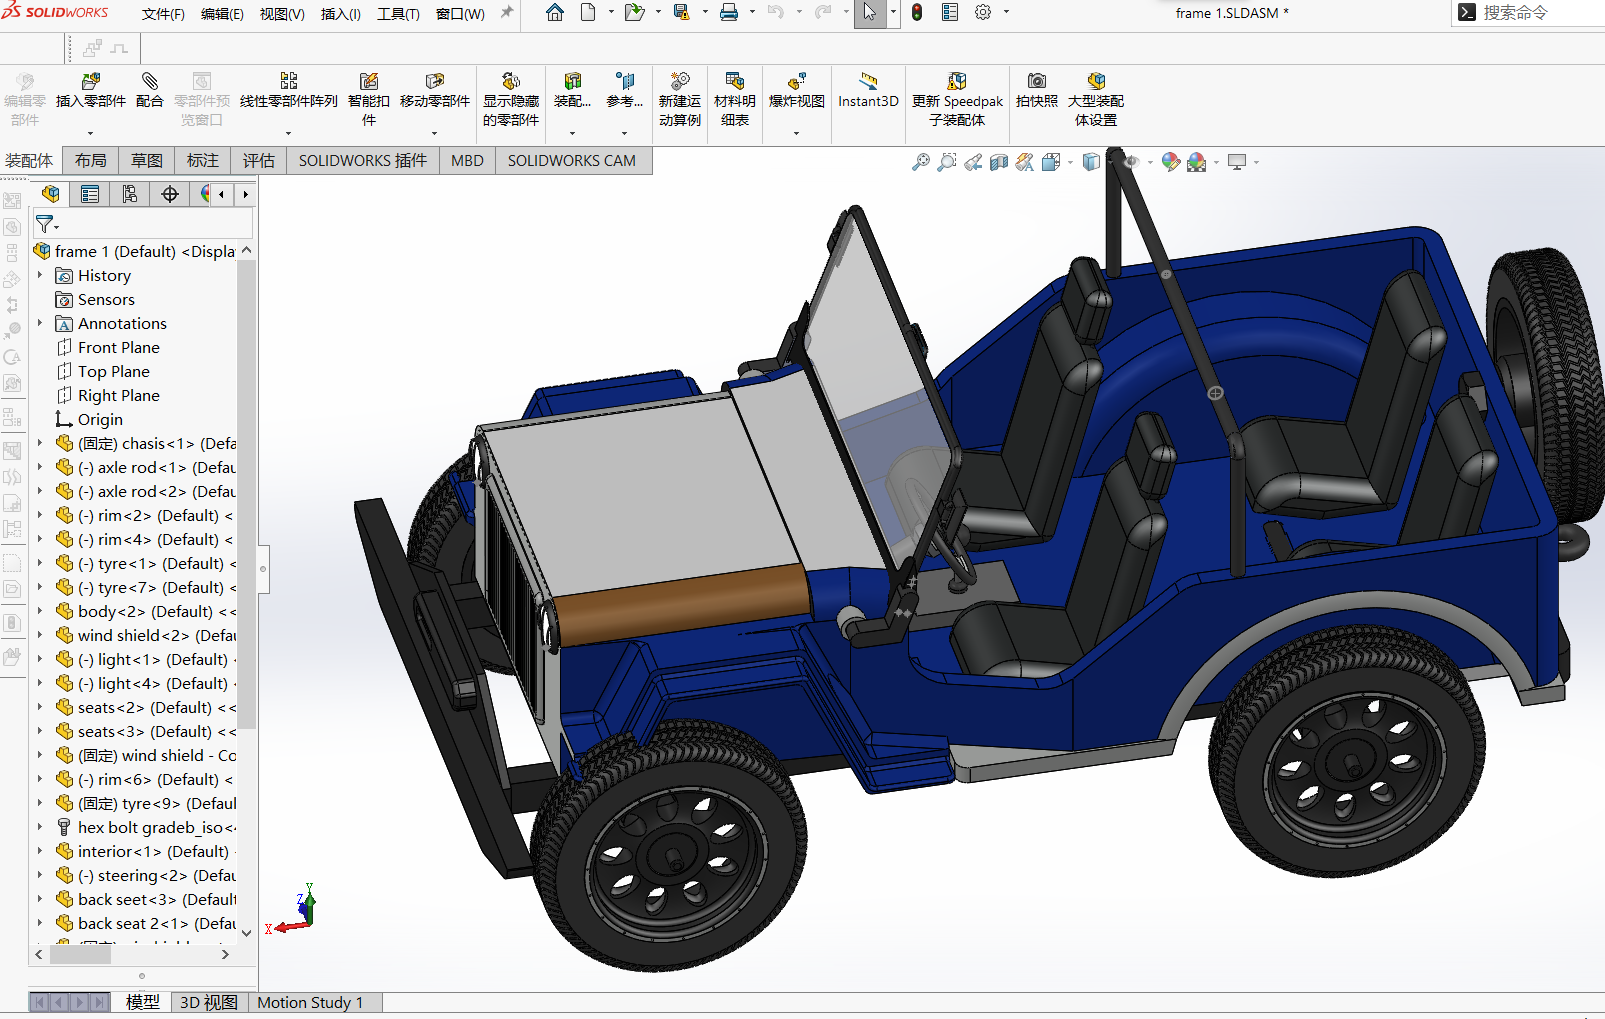Open the ConfigurationManager tab
1605x1019 pixels.
click(x=130, y=194)
